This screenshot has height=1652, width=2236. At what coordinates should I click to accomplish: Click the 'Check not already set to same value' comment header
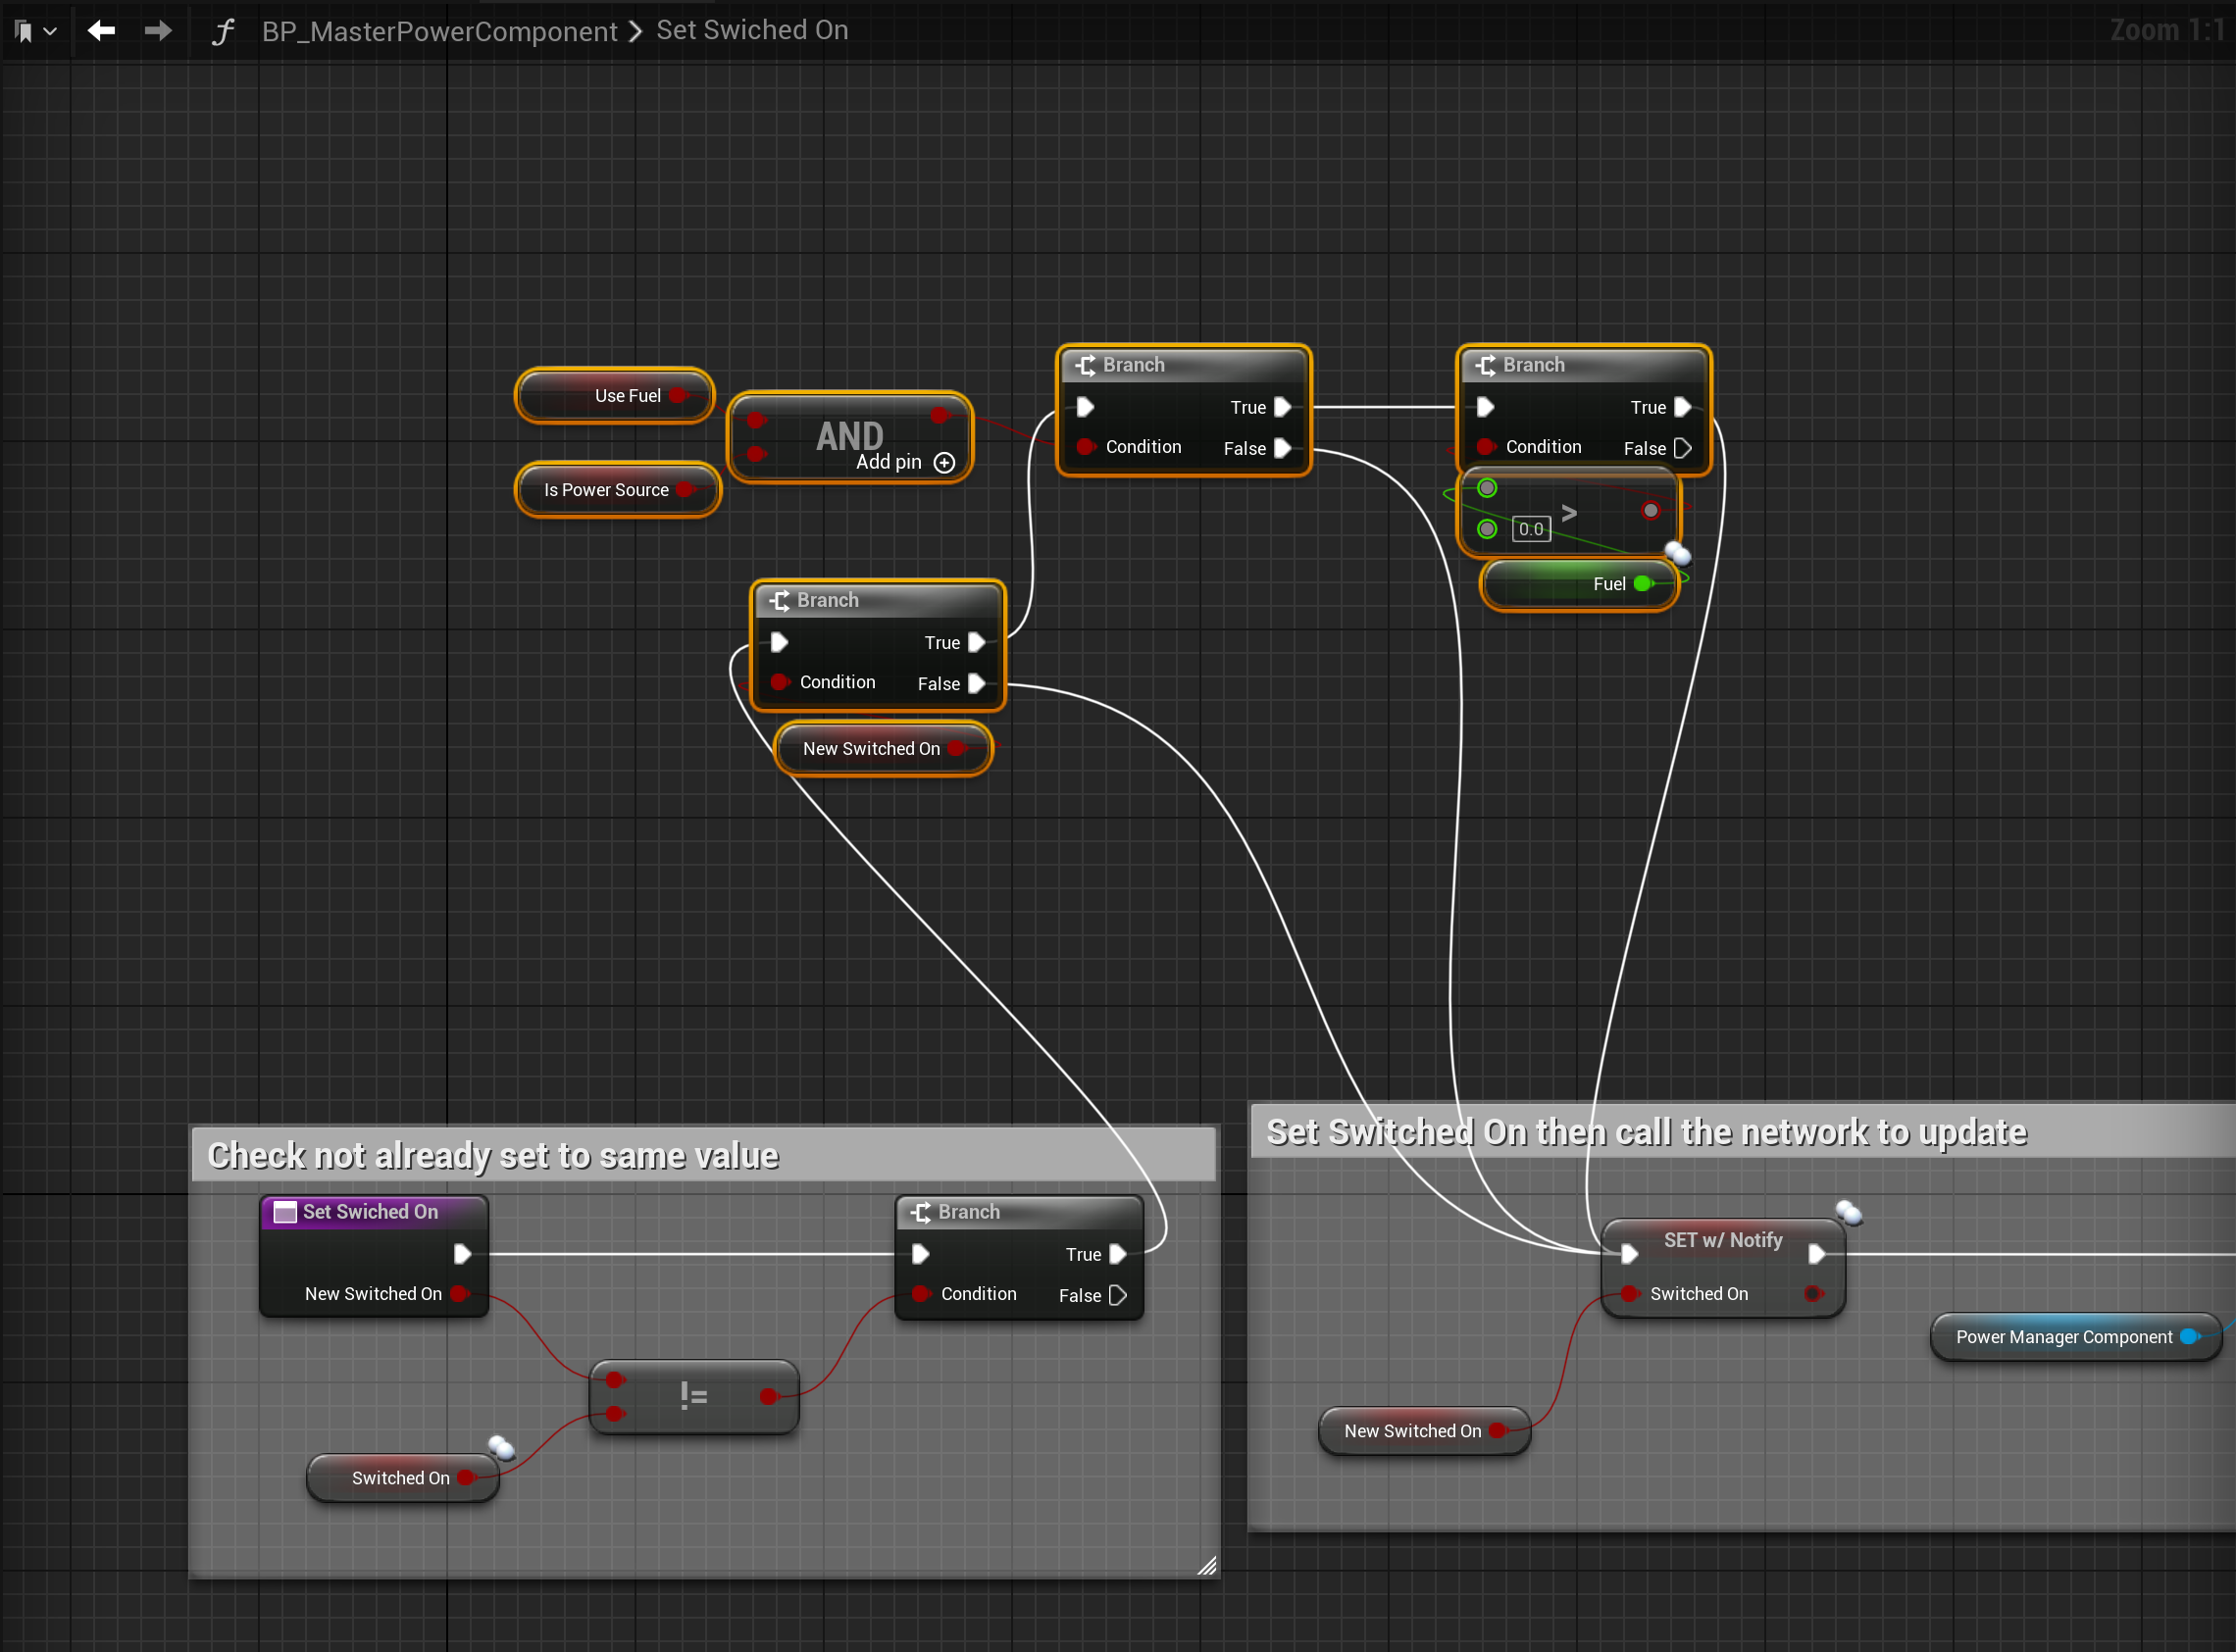click(492, 1154)
